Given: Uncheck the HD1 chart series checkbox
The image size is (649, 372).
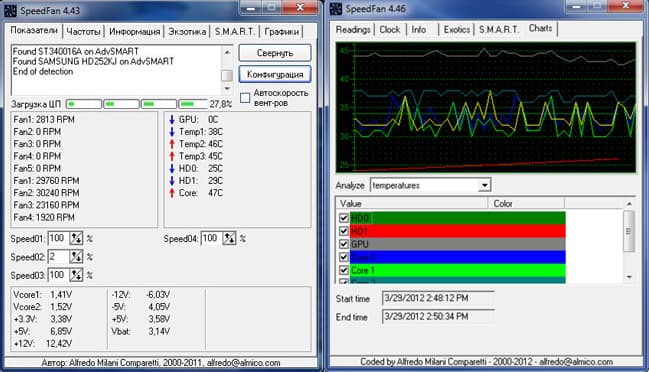Looking at the screenshot, I should point(344,231).
